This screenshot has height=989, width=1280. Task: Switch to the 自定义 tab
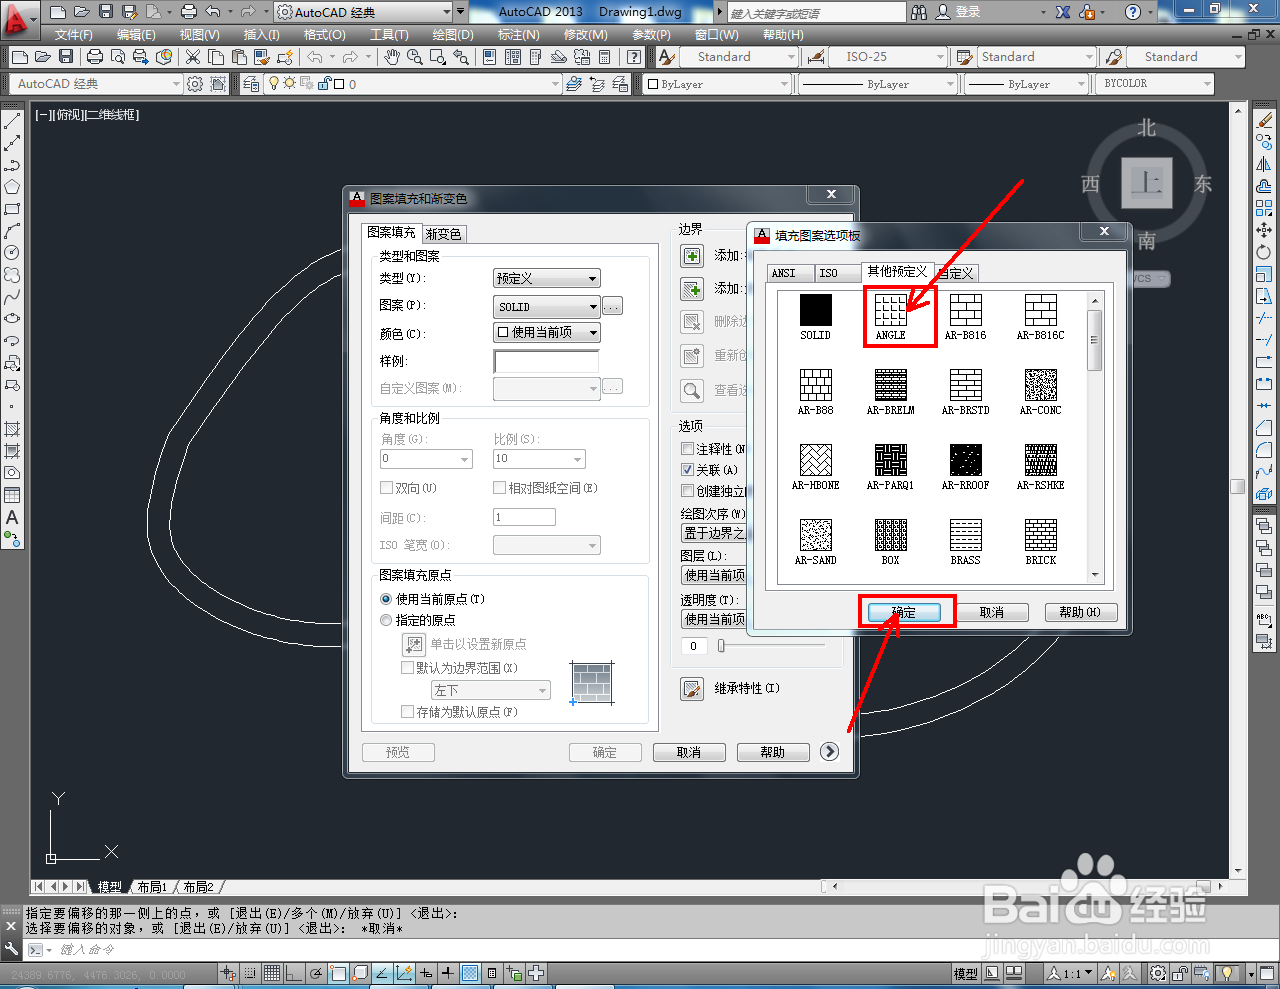click(957, 273)
